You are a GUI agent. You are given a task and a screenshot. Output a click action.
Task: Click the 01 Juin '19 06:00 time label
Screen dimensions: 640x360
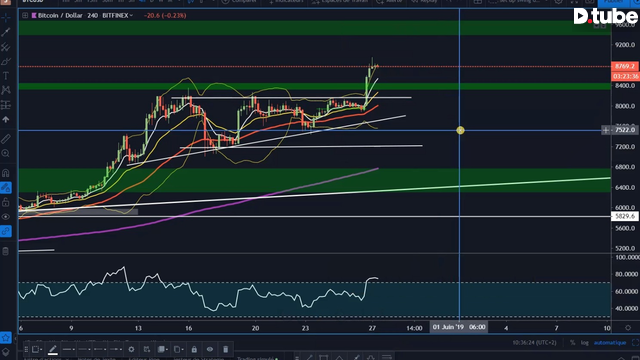tap(459, 327)
